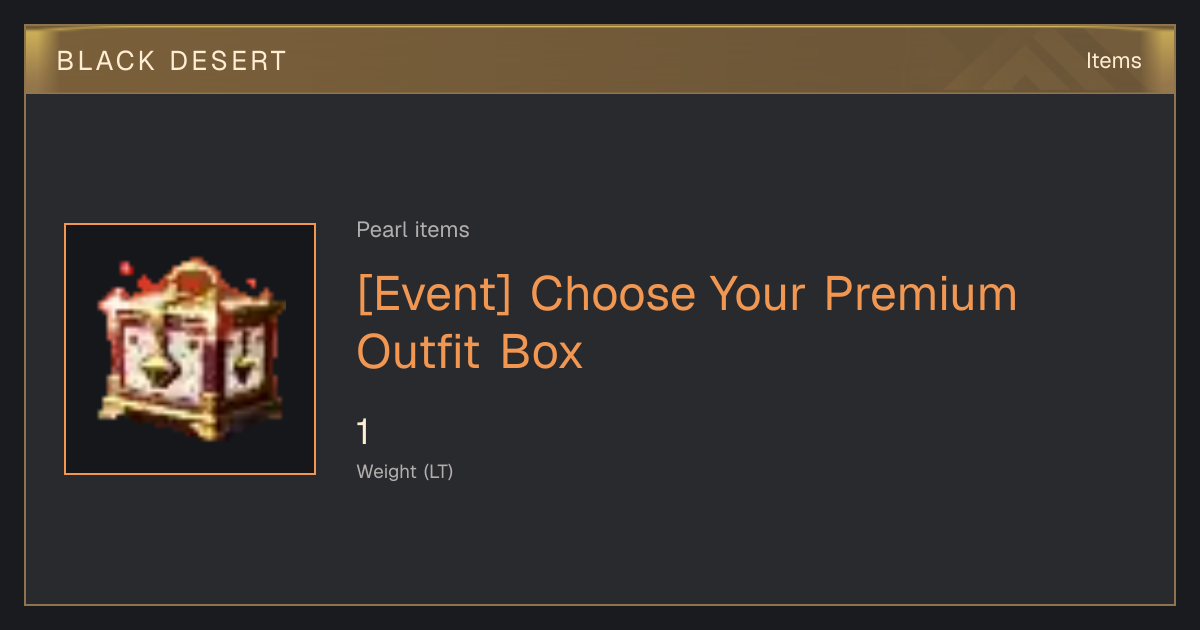Click the word Premium in the item title
Image resolution: width=1200 pixels, height=630 pixels.
tap(920, 294)
